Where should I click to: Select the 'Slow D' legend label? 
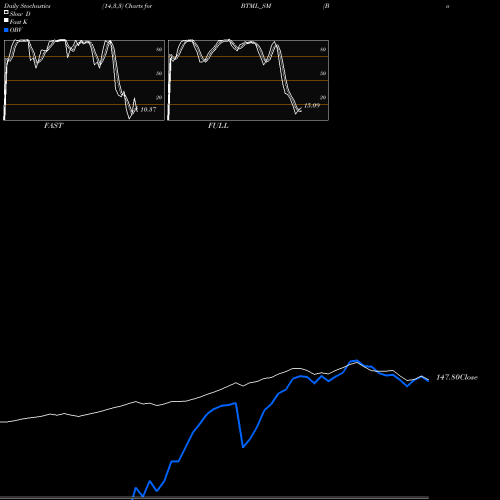click(x=20, y=14)
